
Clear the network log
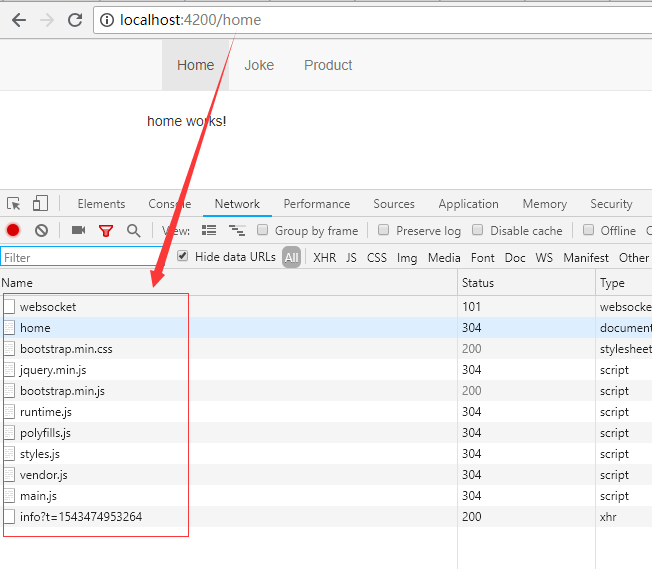click(x=41, y=230)
